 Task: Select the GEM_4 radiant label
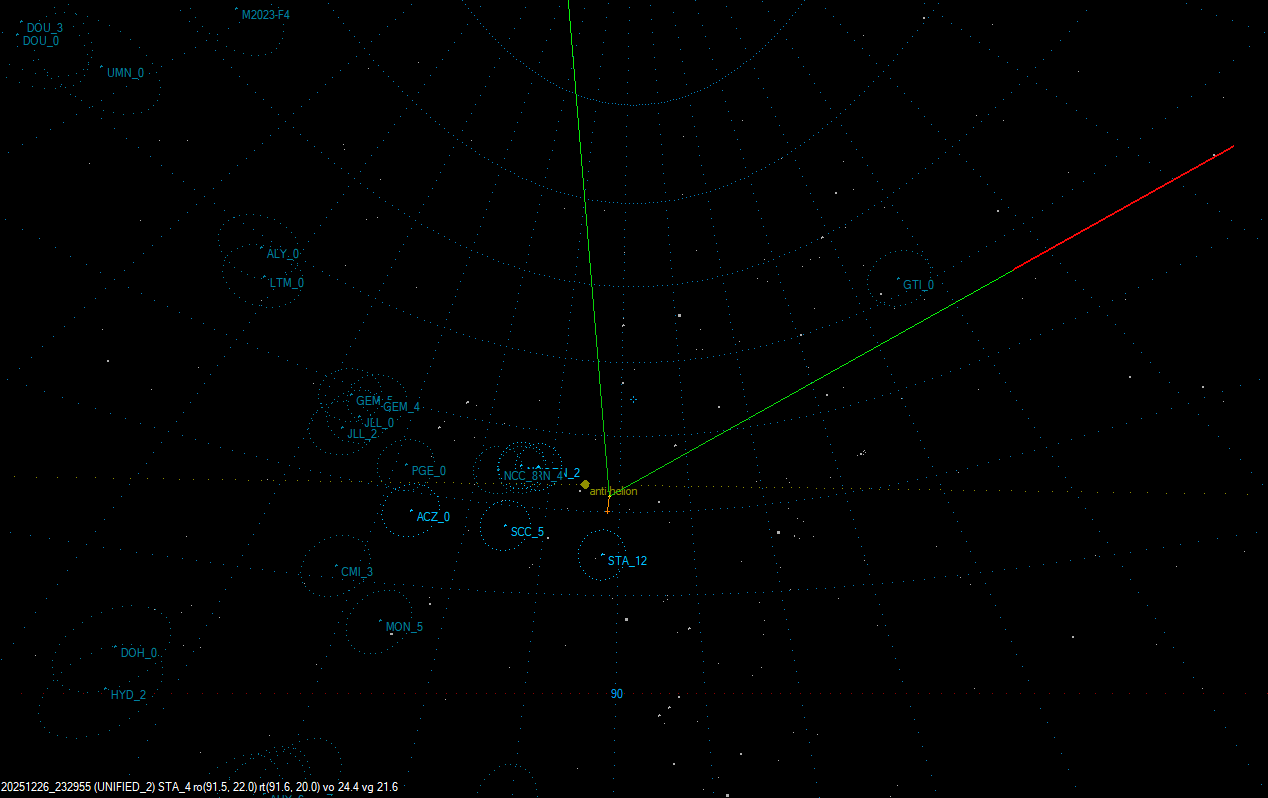(x=402, y=407)
